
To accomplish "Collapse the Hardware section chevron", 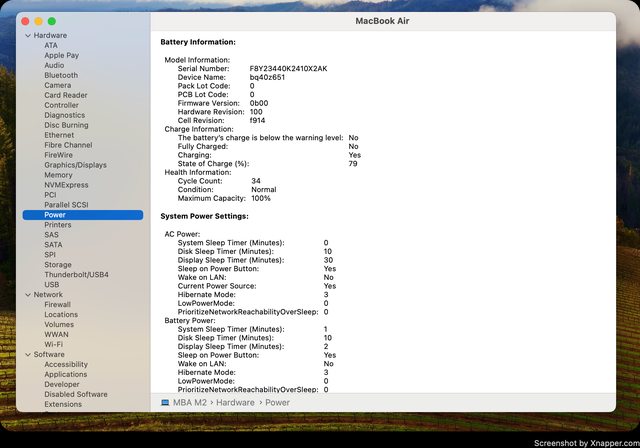I will [x=28, y=35].
